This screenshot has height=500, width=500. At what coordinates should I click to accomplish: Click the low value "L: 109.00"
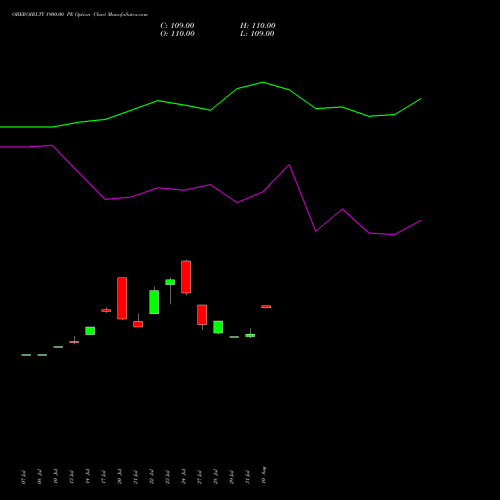(x=257, y=34)
